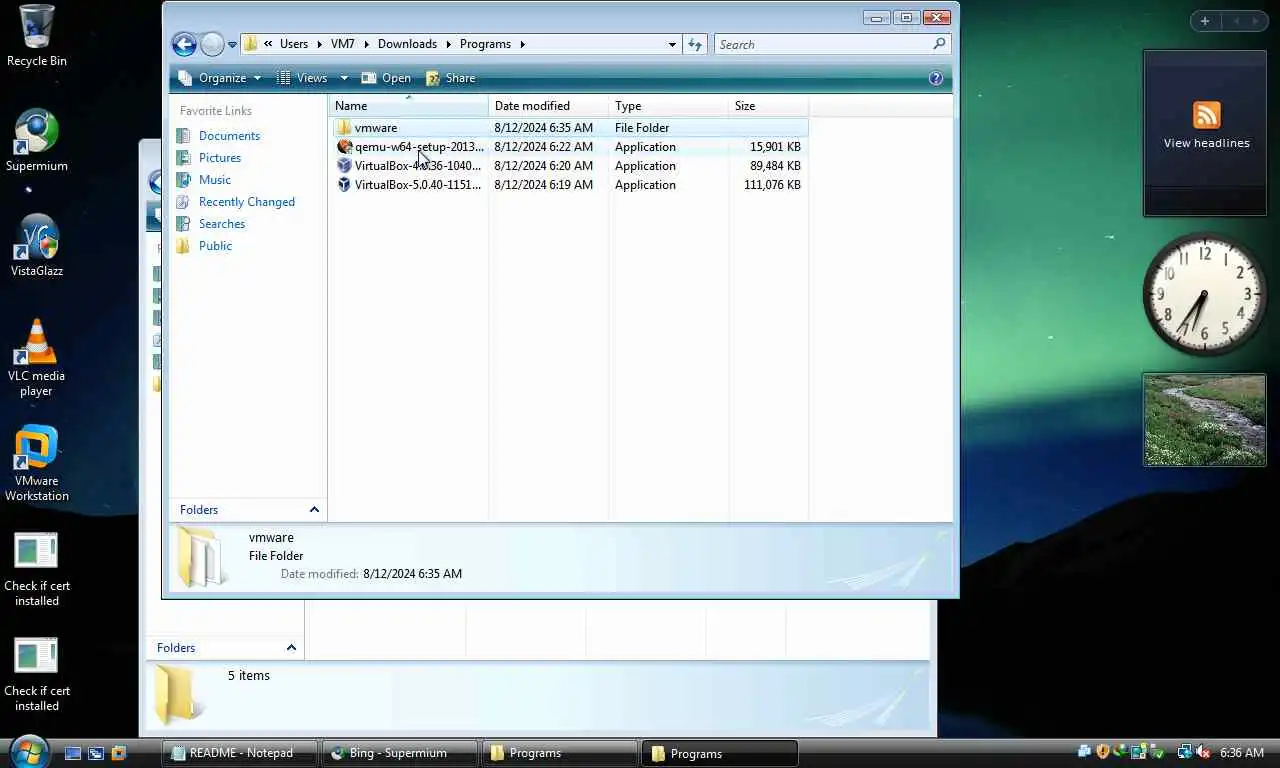Open the address bar history dropdown
The height and width of the screenshot is (768, 1280).
coord(672,44)
